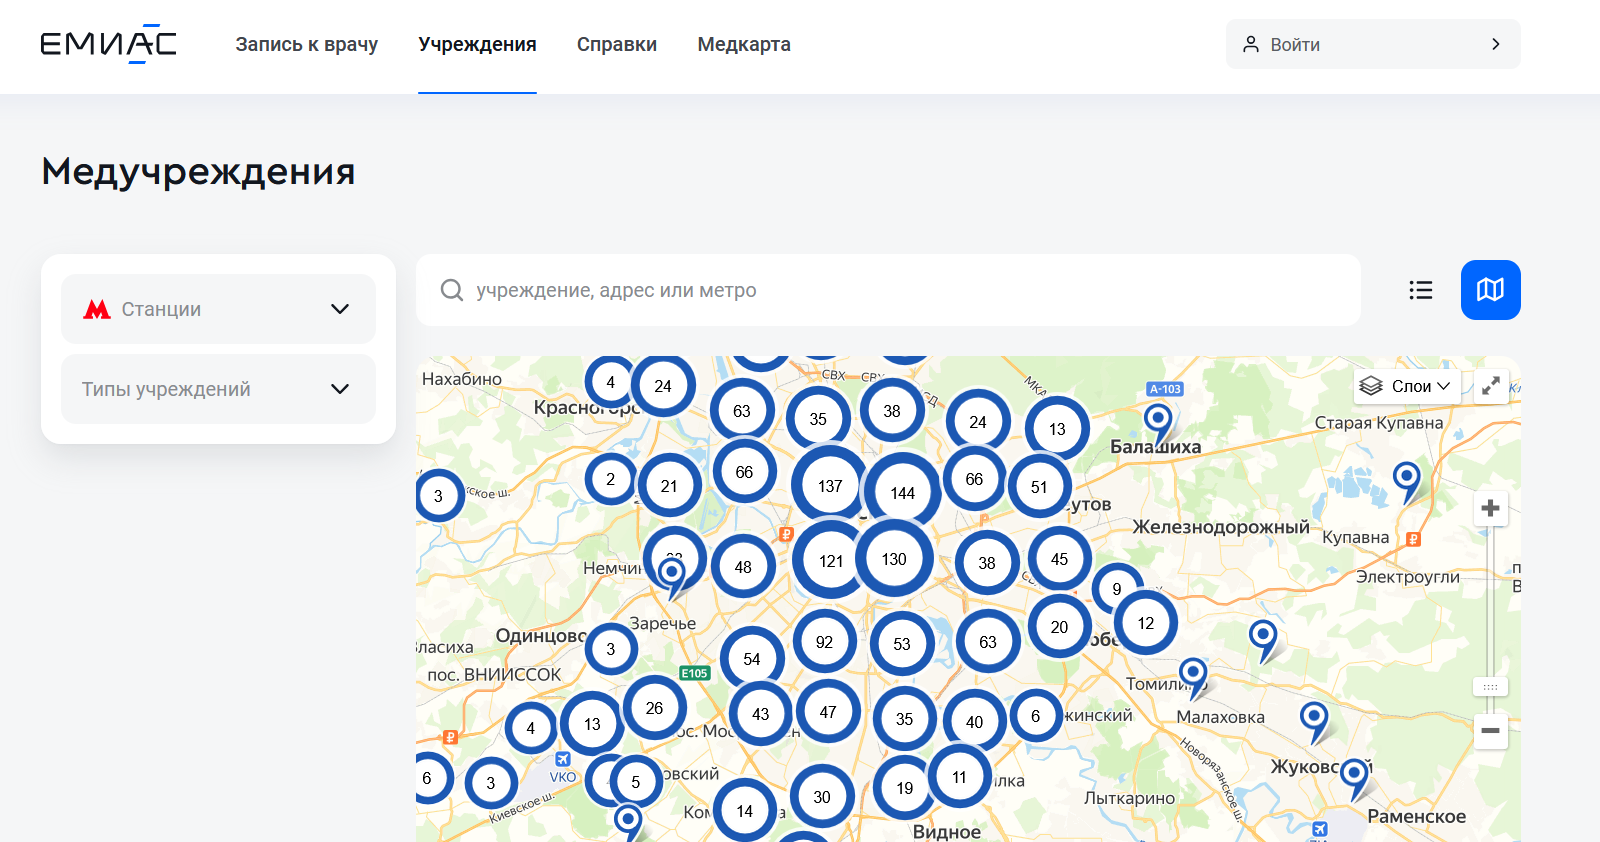Open cluster marker 48
This screenshot has height=842, width=1600.
[x=743, y=567]
